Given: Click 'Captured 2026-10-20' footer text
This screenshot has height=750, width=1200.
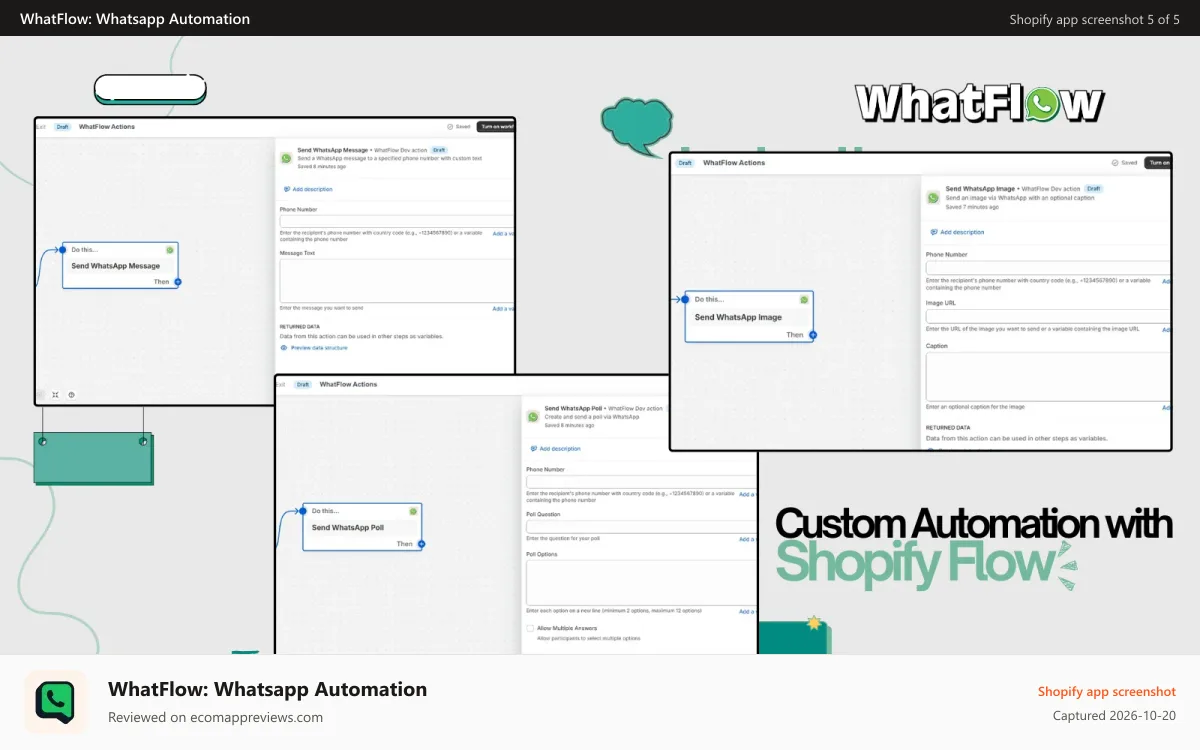Looking at the screenshot, I should pyautogui.click(x=1114, y=716).
